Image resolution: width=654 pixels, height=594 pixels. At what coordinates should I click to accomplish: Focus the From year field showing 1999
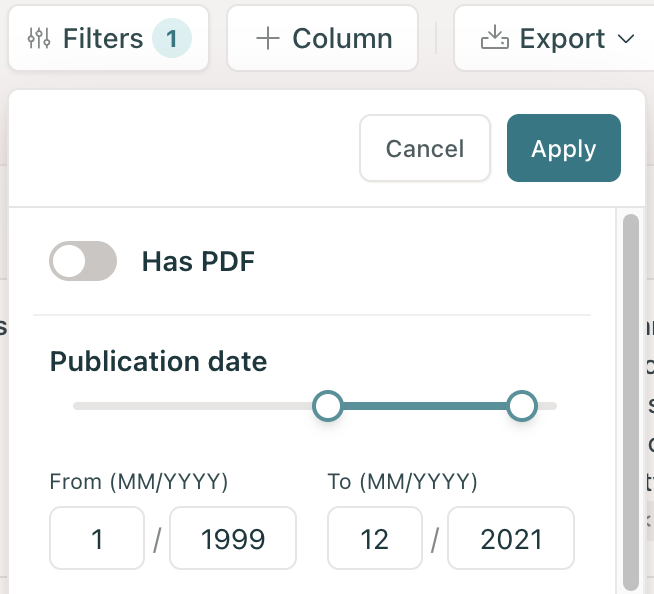click(233, 540)
